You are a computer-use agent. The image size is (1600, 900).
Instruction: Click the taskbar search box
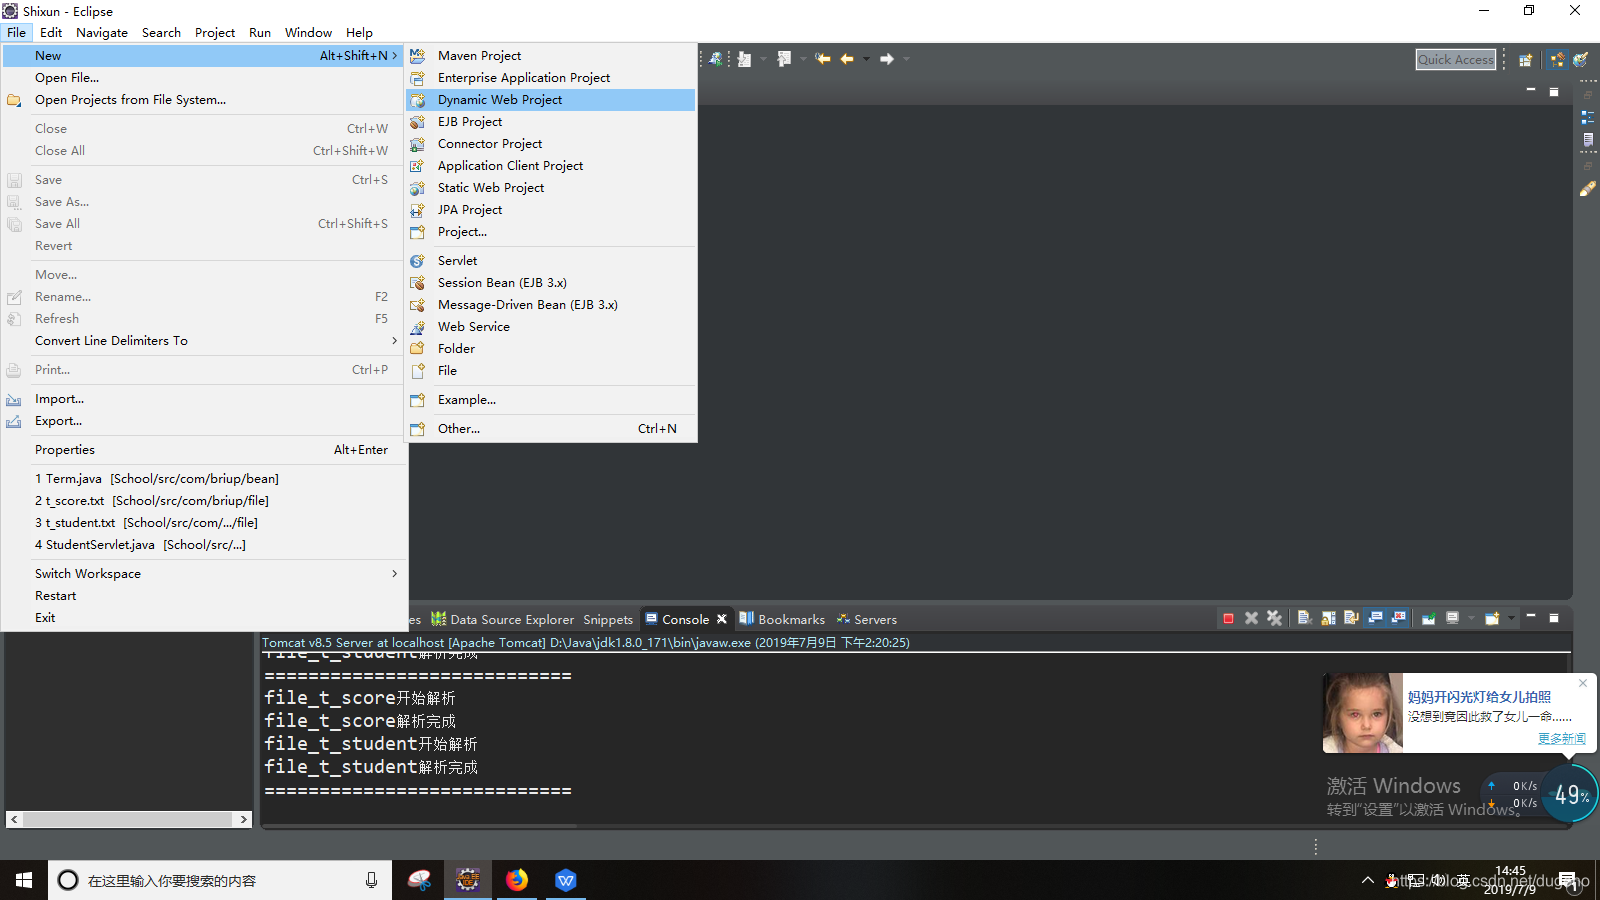point(220,880)
